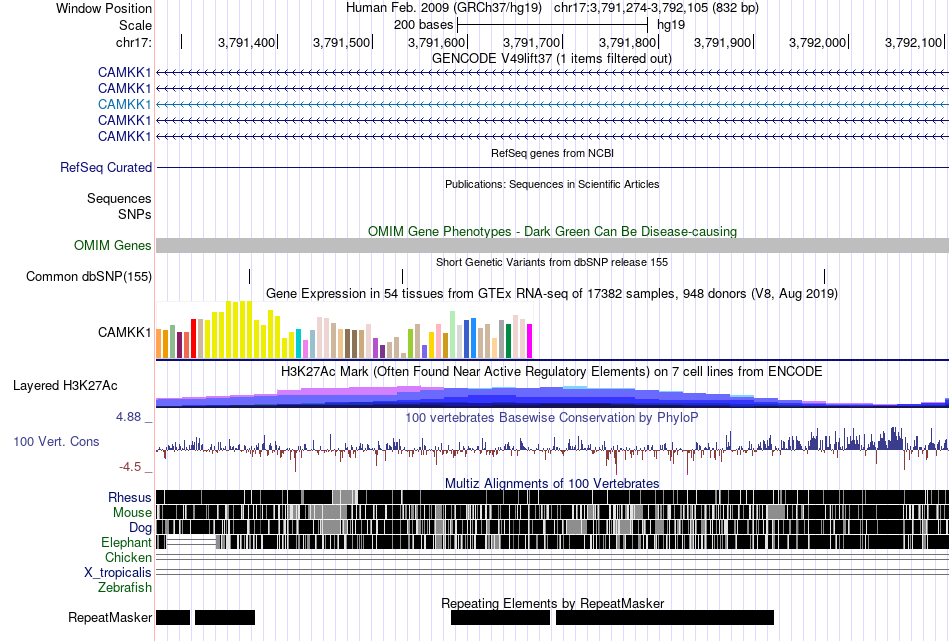Select the gray OMIM Genes item bar
The height and width of the screenshot is (641, 950).
coord(552,245)
